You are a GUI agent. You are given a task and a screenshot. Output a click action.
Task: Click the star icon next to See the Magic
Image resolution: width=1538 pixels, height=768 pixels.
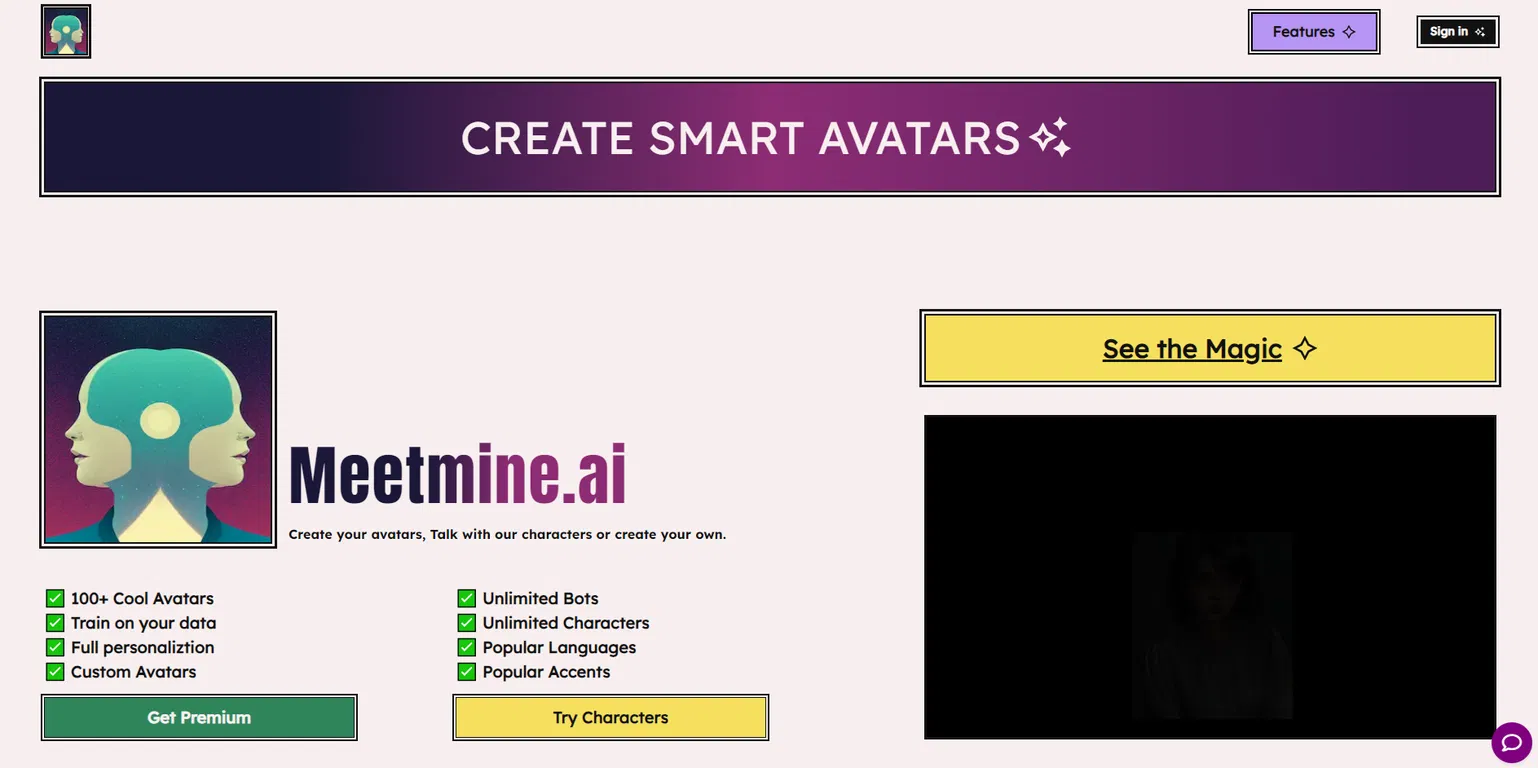click(x=1304, y=348)
